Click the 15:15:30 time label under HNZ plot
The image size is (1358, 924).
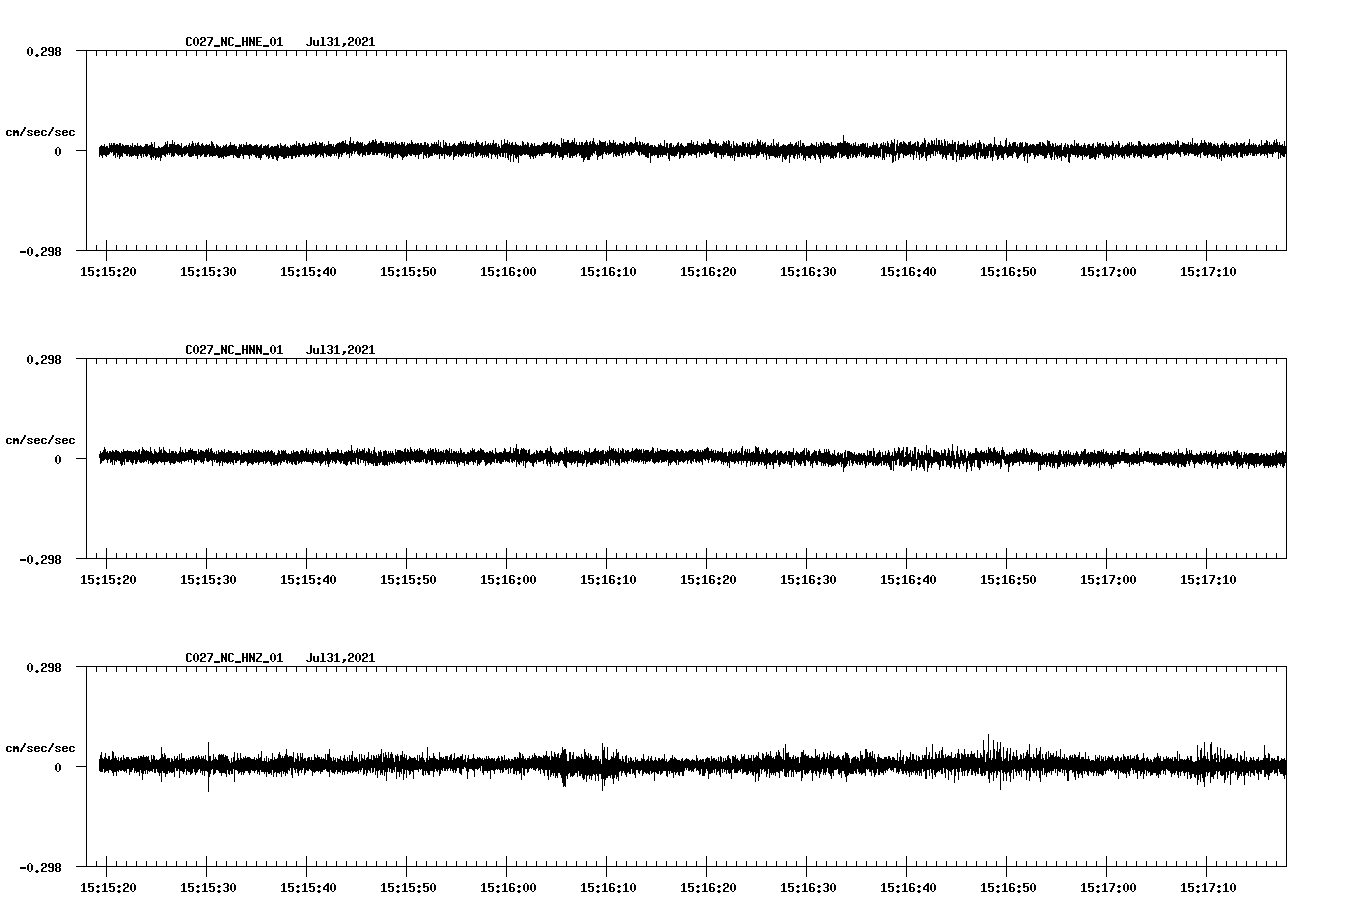point(208,888)
